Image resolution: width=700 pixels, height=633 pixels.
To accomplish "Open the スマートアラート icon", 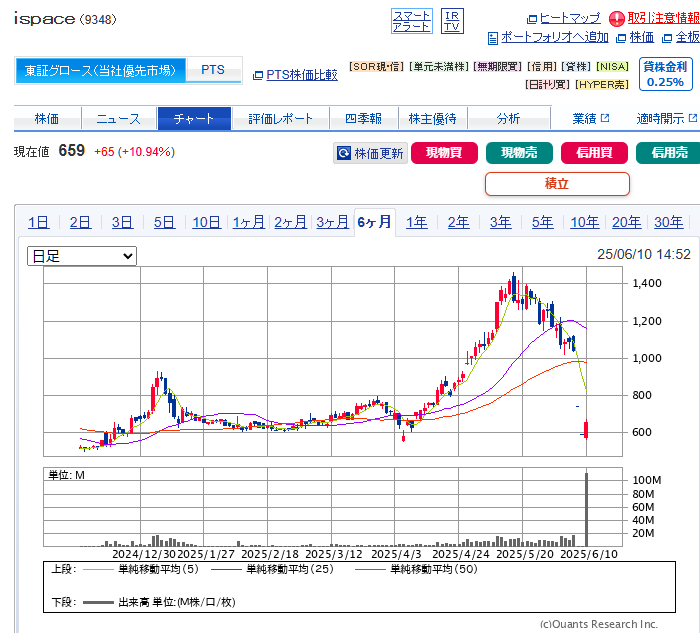I will coord(412,21).
